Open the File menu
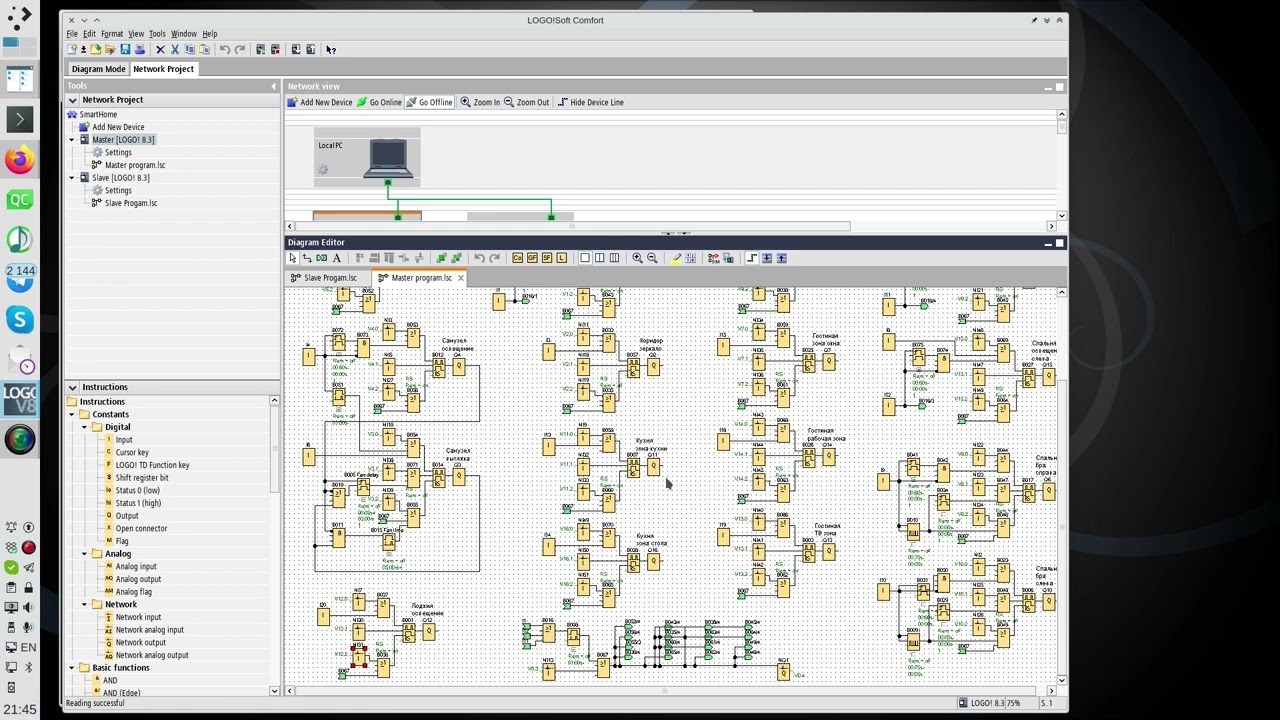Image resolution: width=1280 pixels, height=720 pixels. [72, 34]
